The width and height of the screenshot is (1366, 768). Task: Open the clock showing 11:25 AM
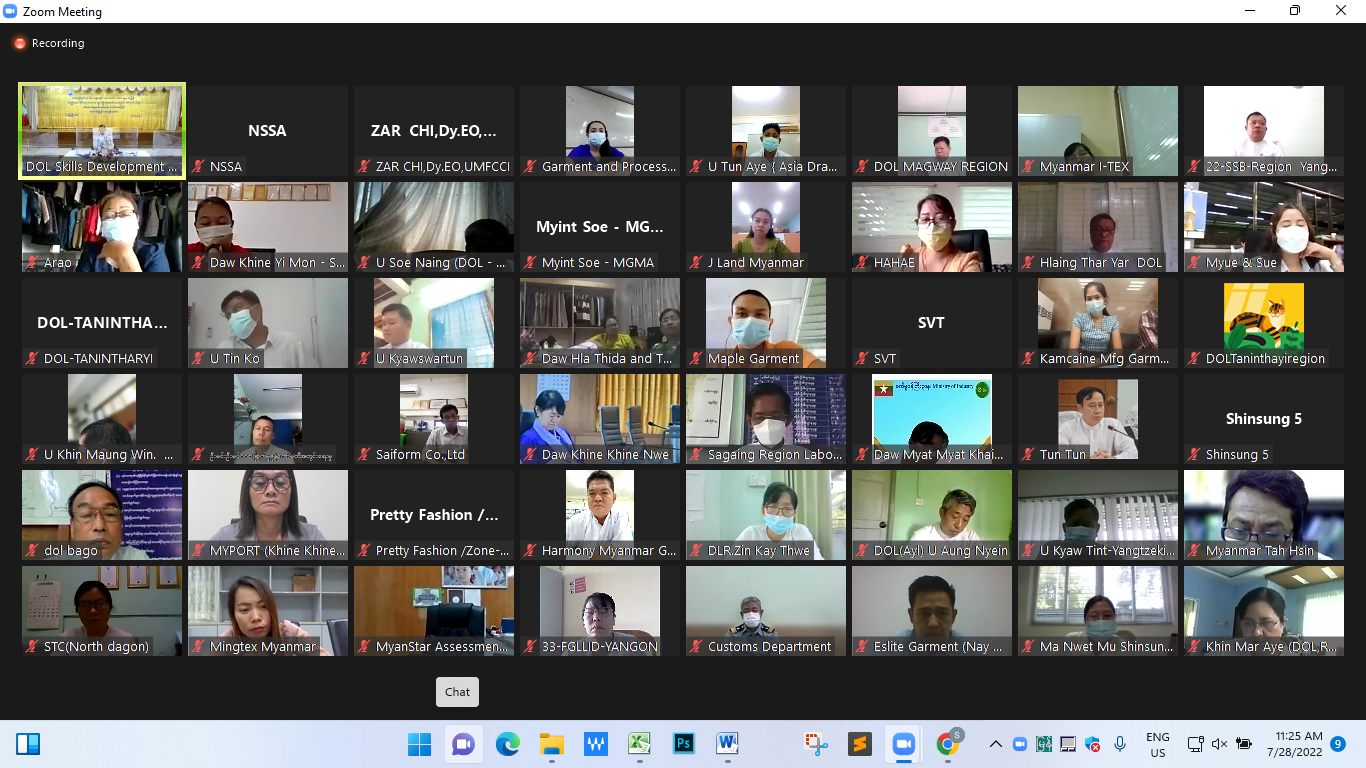(x=1294, y=744)
